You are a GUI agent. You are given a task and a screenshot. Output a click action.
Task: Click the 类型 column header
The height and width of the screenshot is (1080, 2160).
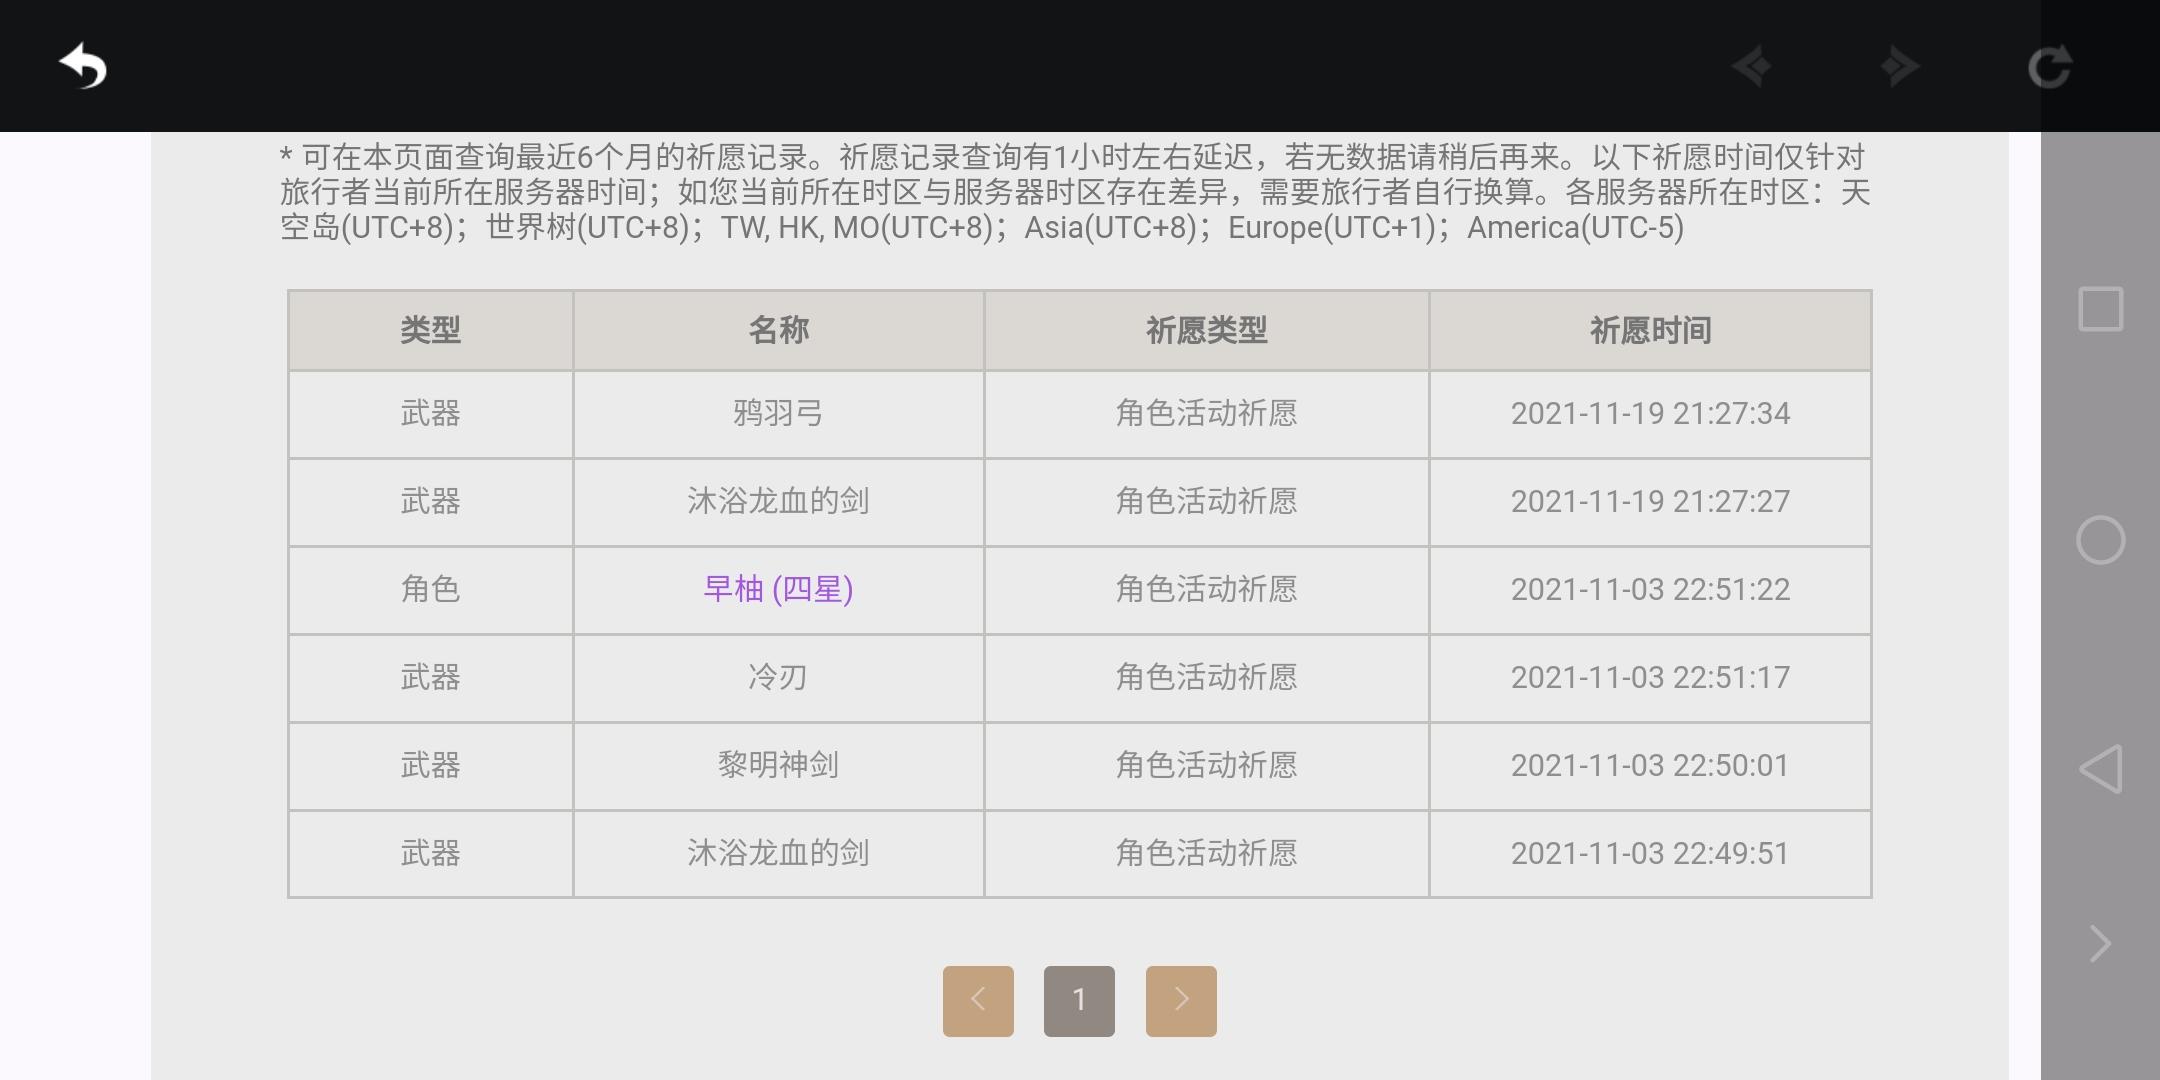[x=431, y=330]
